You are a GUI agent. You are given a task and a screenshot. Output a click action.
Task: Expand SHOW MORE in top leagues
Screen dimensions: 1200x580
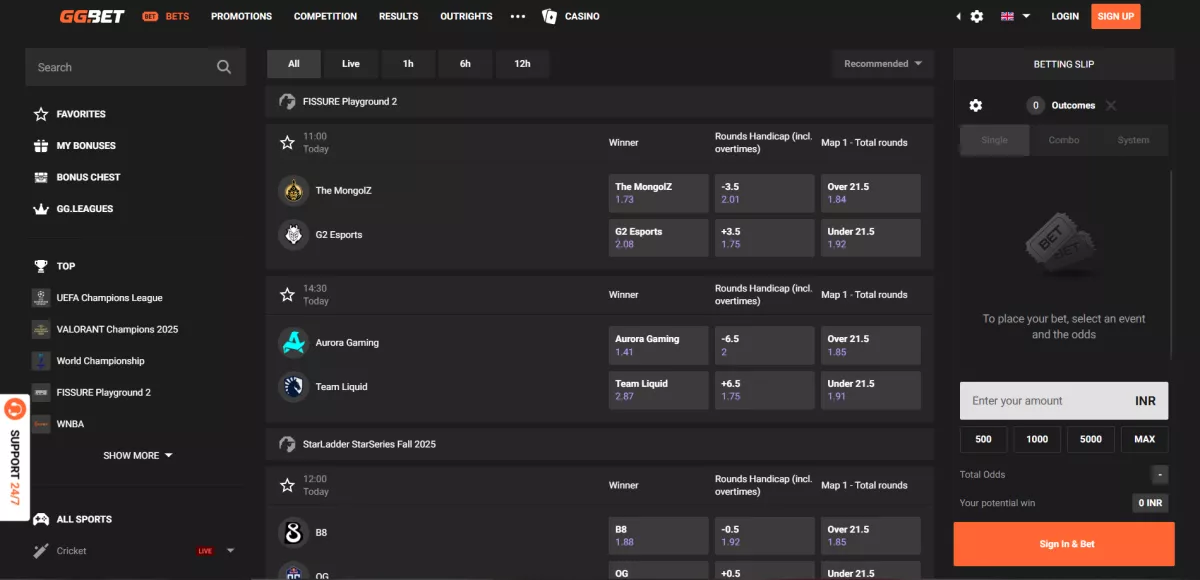coord(138,455)
